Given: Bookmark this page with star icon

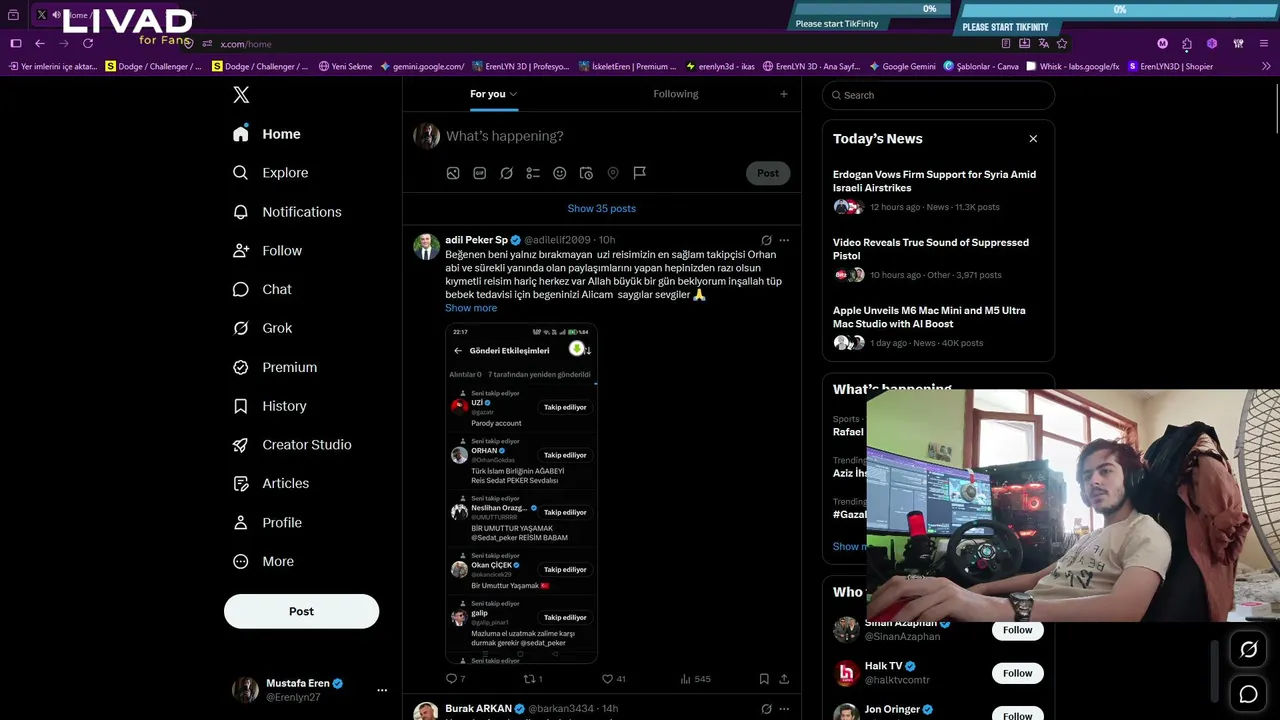Looking at the screenshot, I should point(1062,44).
